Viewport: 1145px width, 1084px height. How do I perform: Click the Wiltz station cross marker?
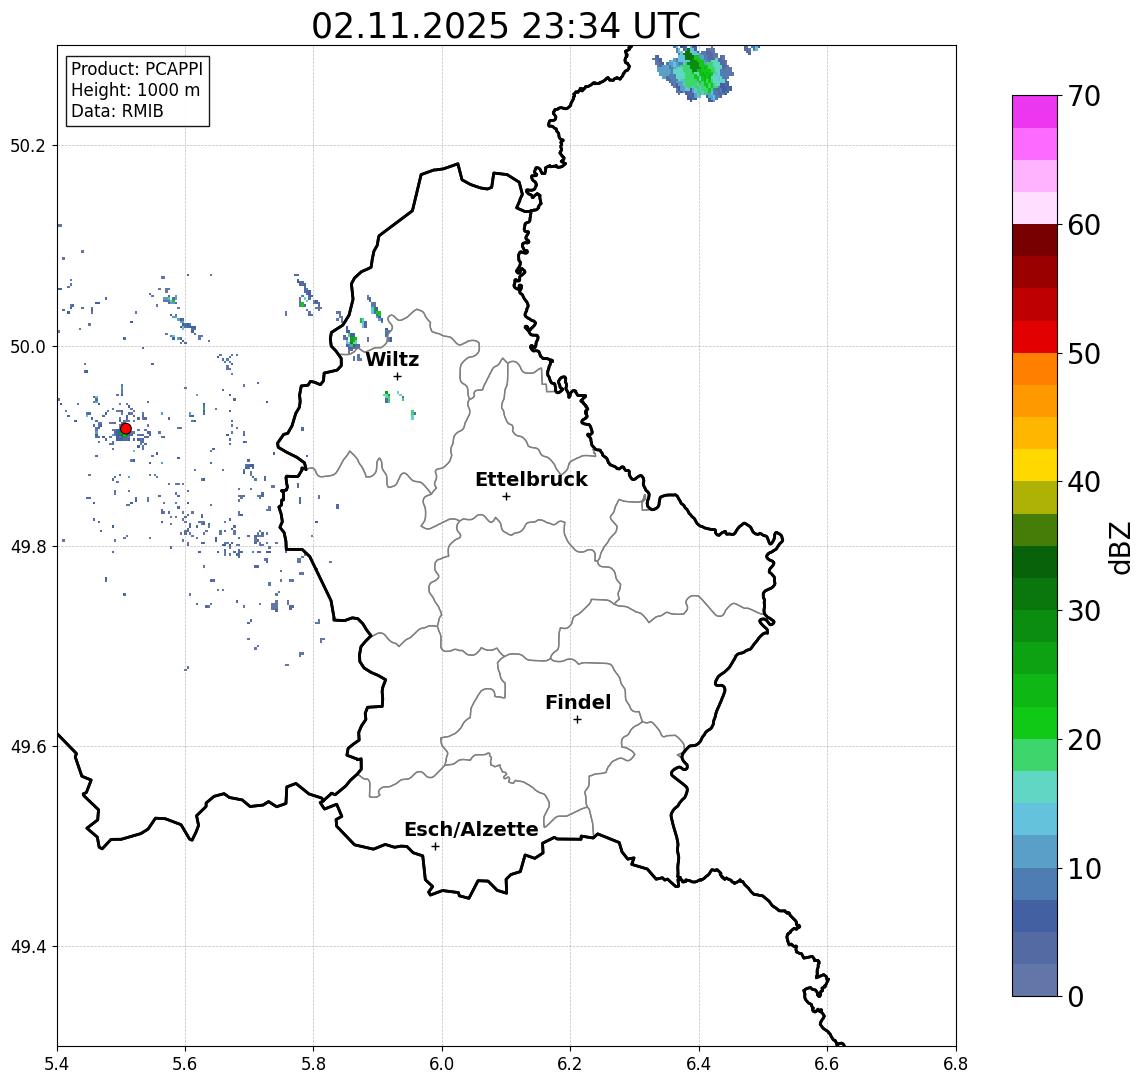(x=397, y=376)
